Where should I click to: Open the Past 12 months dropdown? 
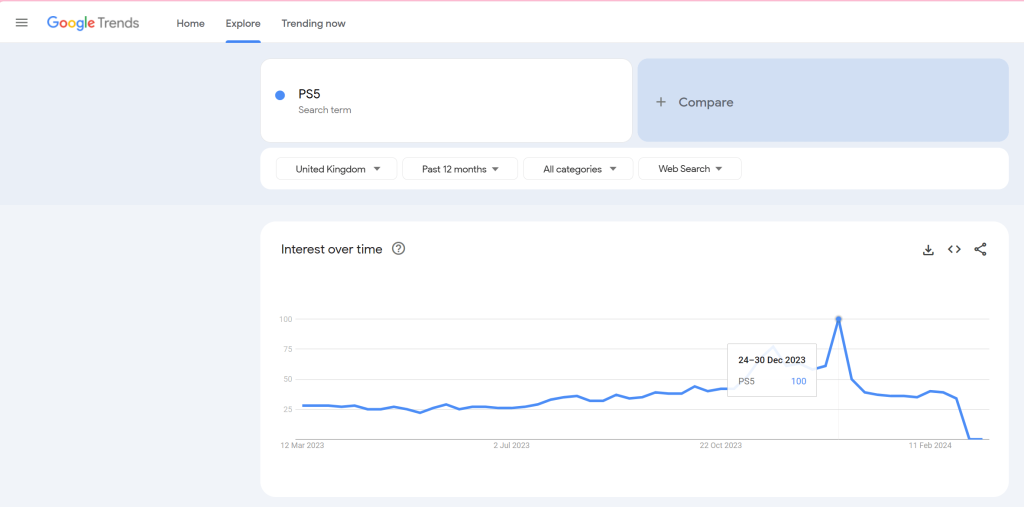[460, 169]
